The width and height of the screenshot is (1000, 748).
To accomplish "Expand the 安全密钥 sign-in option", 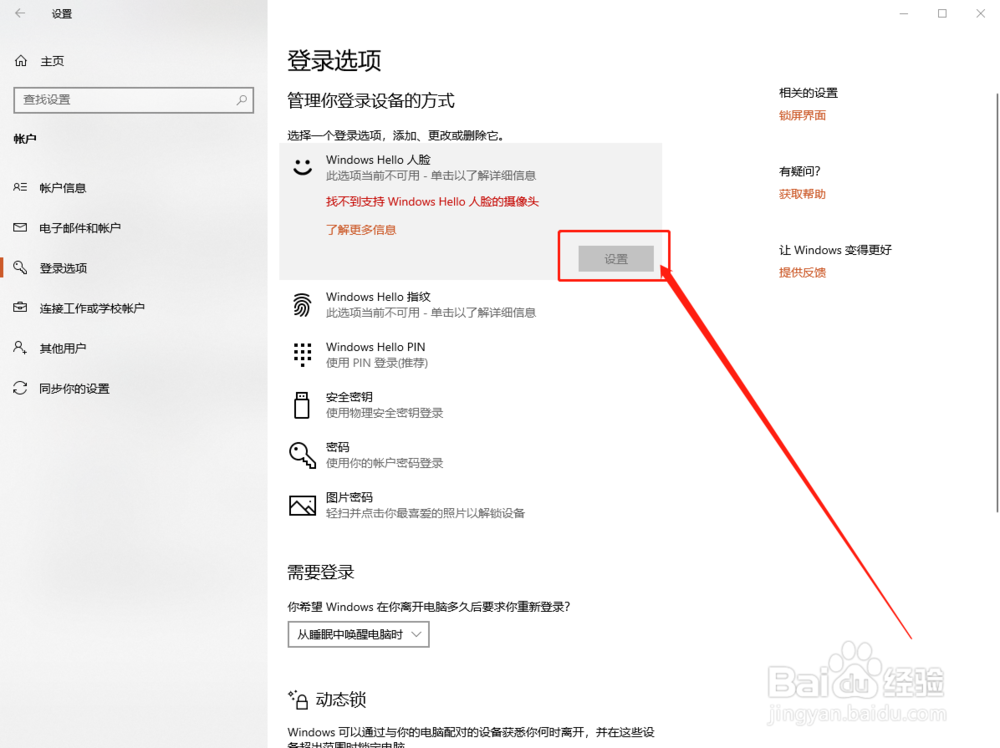I will tap(471, 405).
